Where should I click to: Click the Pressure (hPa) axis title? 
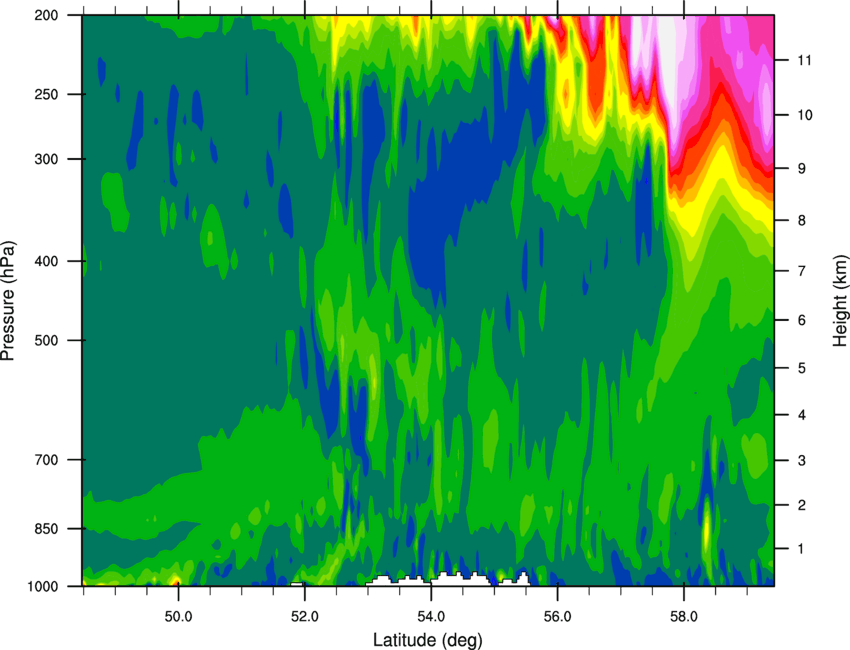click(8, 301)
